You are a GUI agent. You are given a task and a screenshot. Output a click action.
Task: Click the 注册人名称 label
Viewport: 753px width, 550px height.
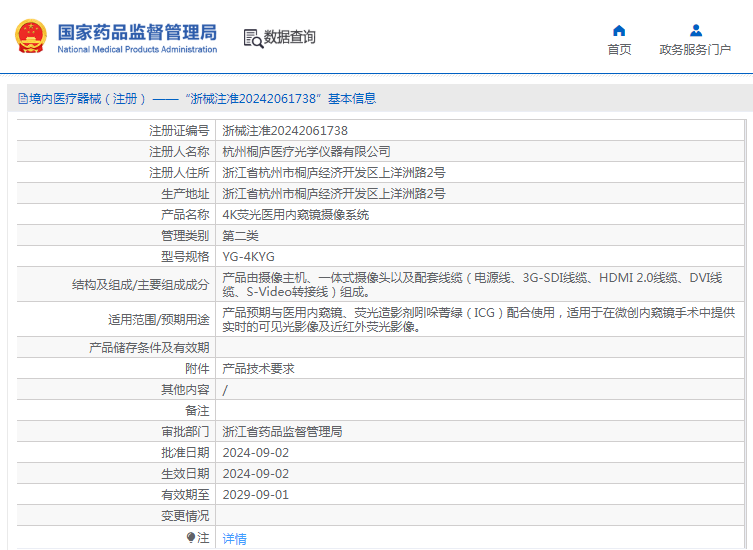pyautogui.click(x=179, y=152)
